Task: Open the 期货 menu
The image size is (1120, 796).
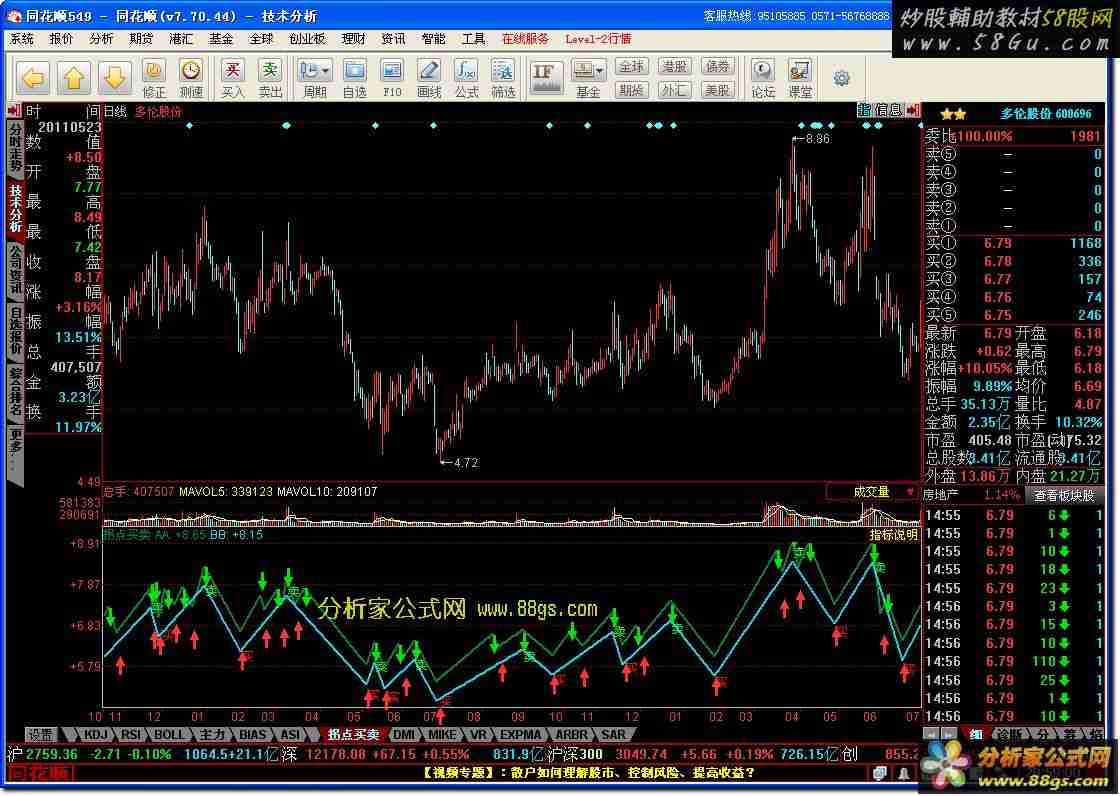Action: (x=141, y=39)
